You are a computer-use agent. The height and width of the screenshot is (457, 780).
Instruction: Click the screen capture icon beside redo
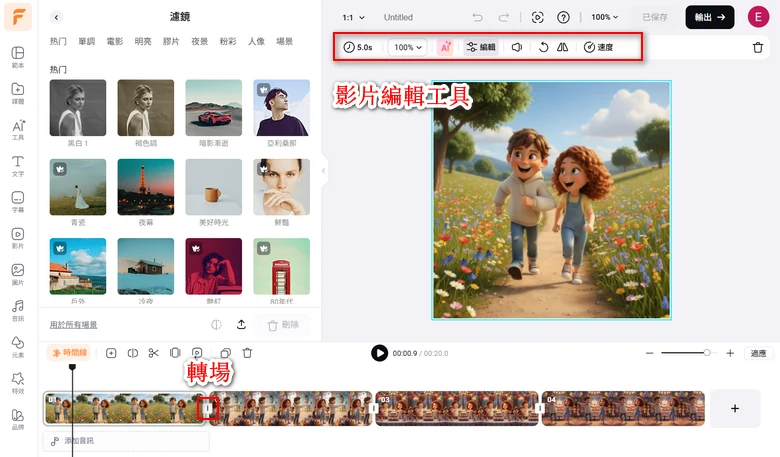[537, 17]
